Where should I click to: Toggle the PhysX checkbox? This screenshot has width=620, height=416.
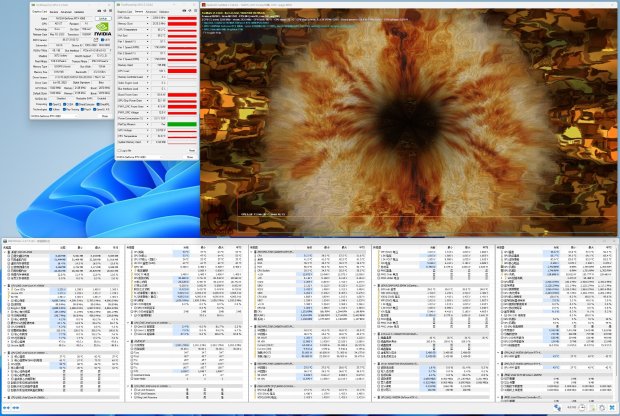click(82, 110)
